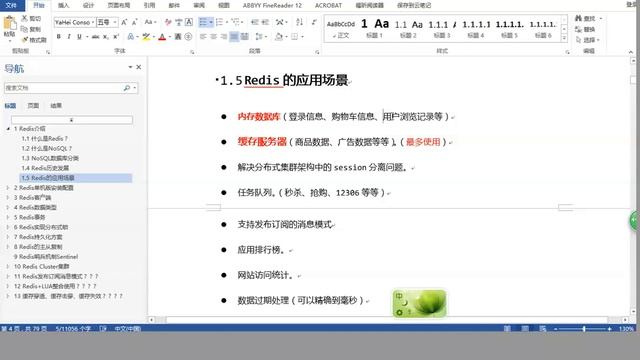Click the enclosed character circle icon
640x360 pixels.
click(188, 37)
